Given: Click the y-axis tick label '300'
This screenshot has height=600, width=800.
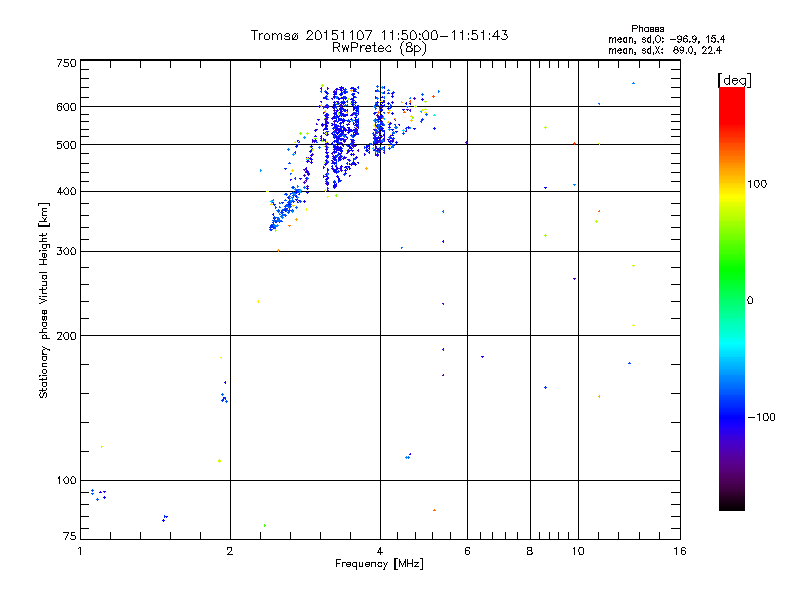Looking at the screenshot, I should tap(66, 252).
